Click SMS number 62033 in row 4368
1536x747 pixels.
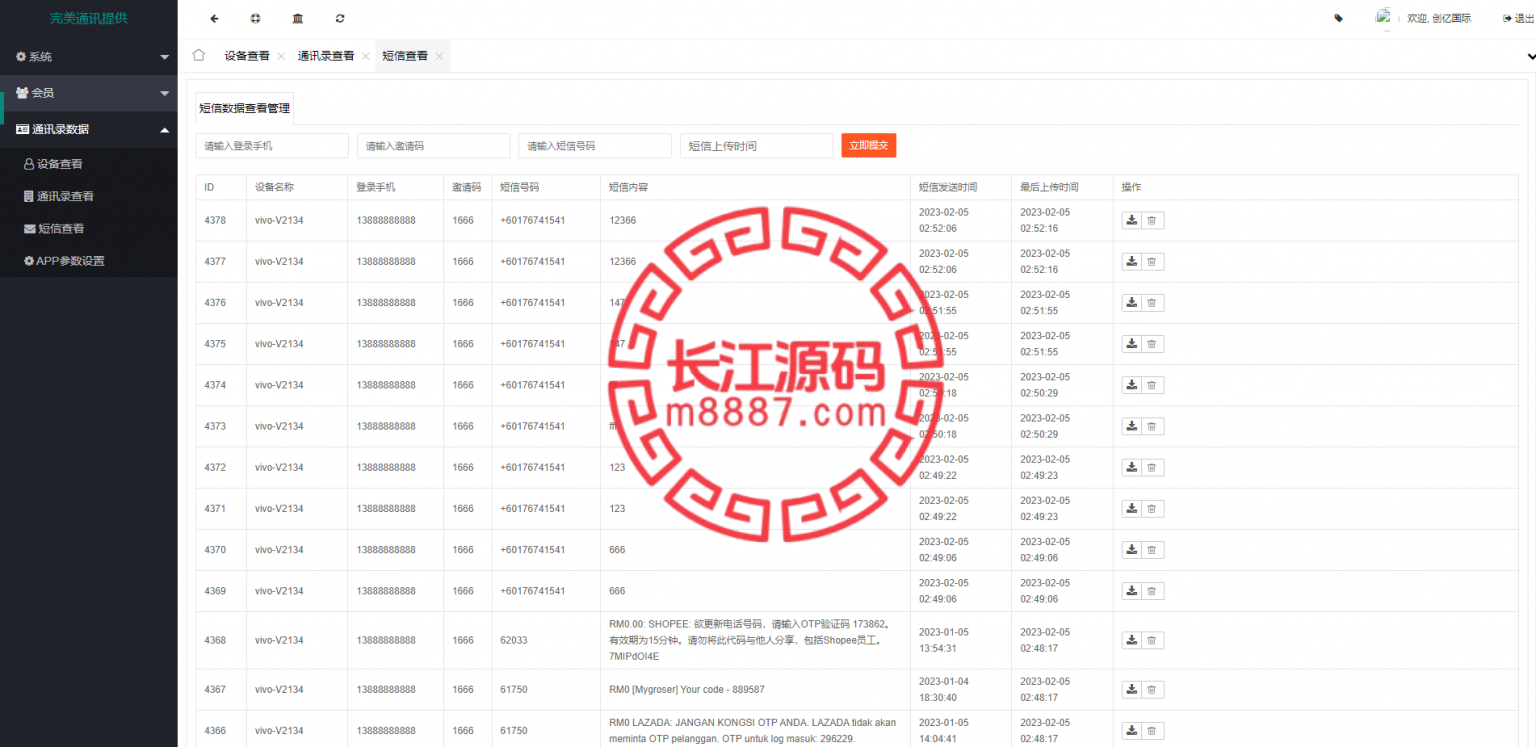514,640
